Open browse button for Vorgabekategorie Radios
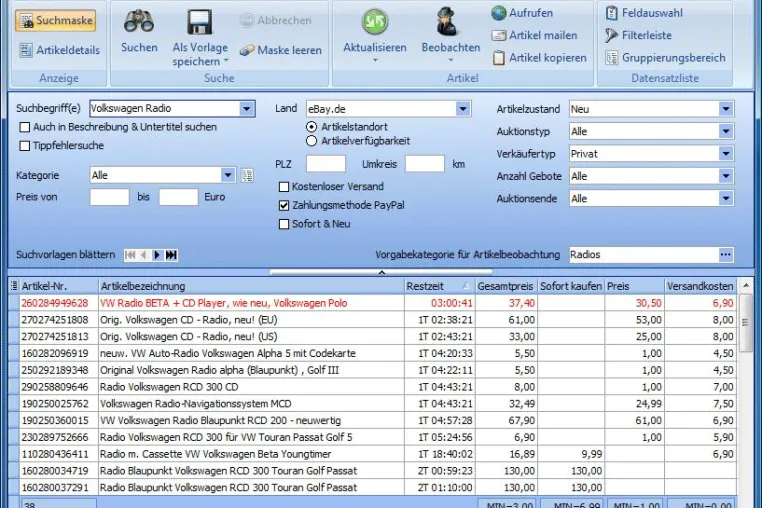The height and width of the screenshot is (508, 762). 726,255
